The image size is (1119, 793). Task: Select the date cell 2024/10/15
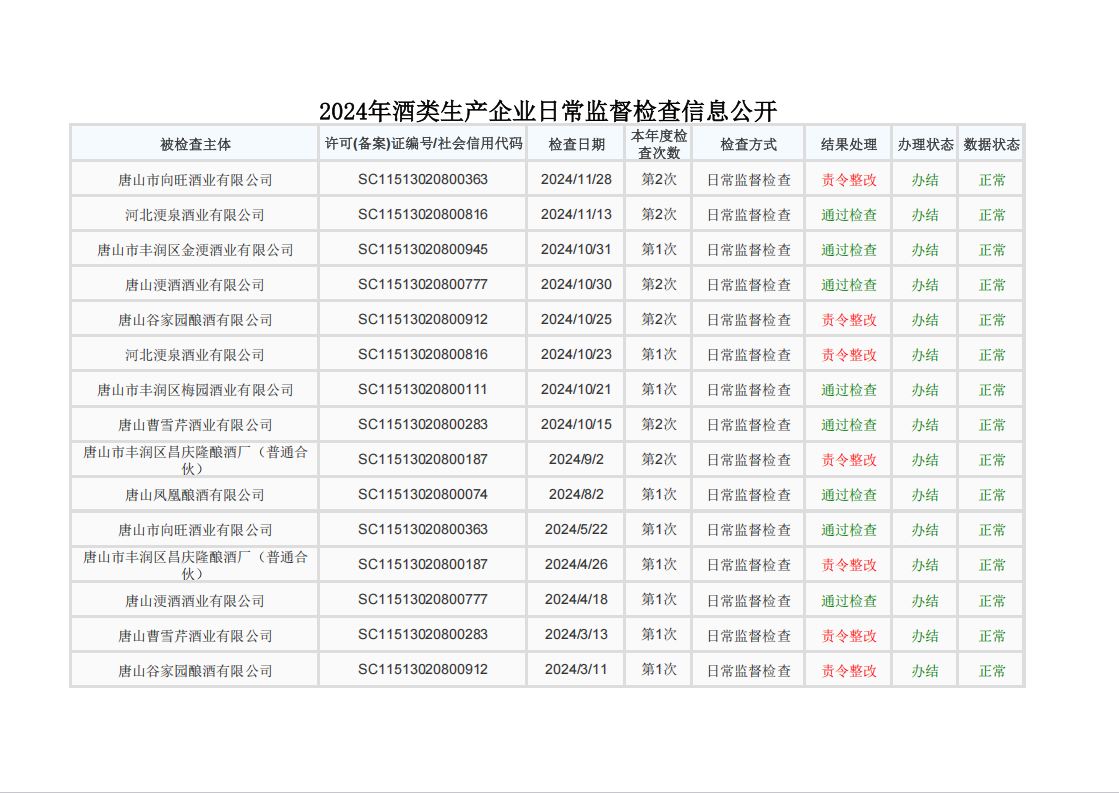pos(576,424)
